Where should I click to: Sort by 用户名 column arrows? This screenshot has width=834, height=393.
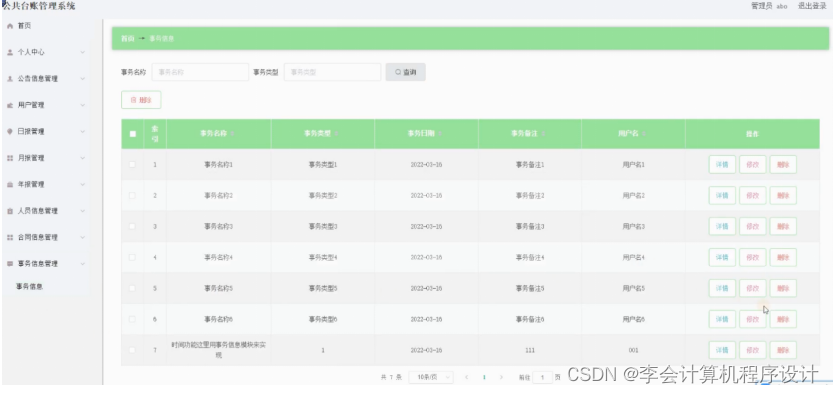[x=644, y=134]
